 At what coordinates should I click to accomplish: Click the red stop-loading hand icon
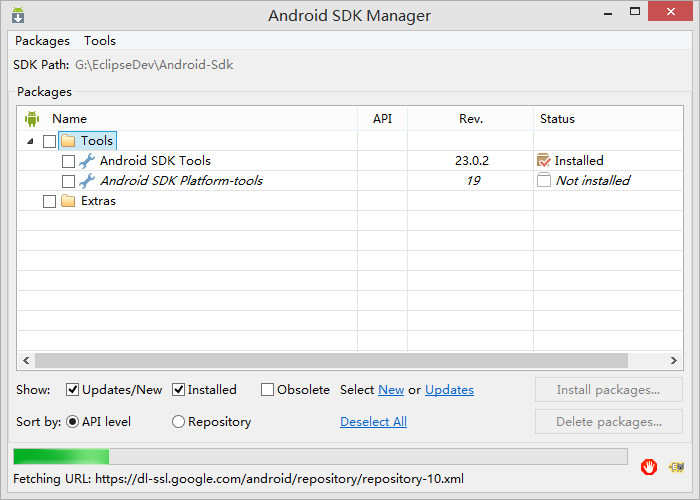[650, 466]
